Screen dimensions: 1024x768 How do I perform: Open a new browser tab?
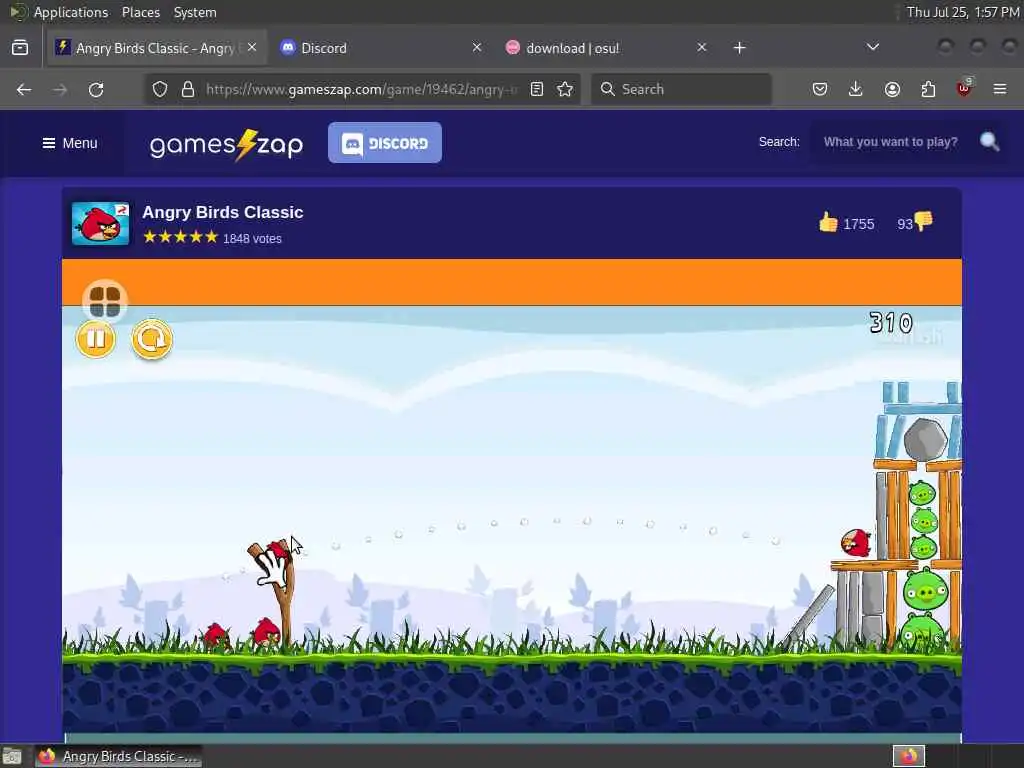click(739, 48)
